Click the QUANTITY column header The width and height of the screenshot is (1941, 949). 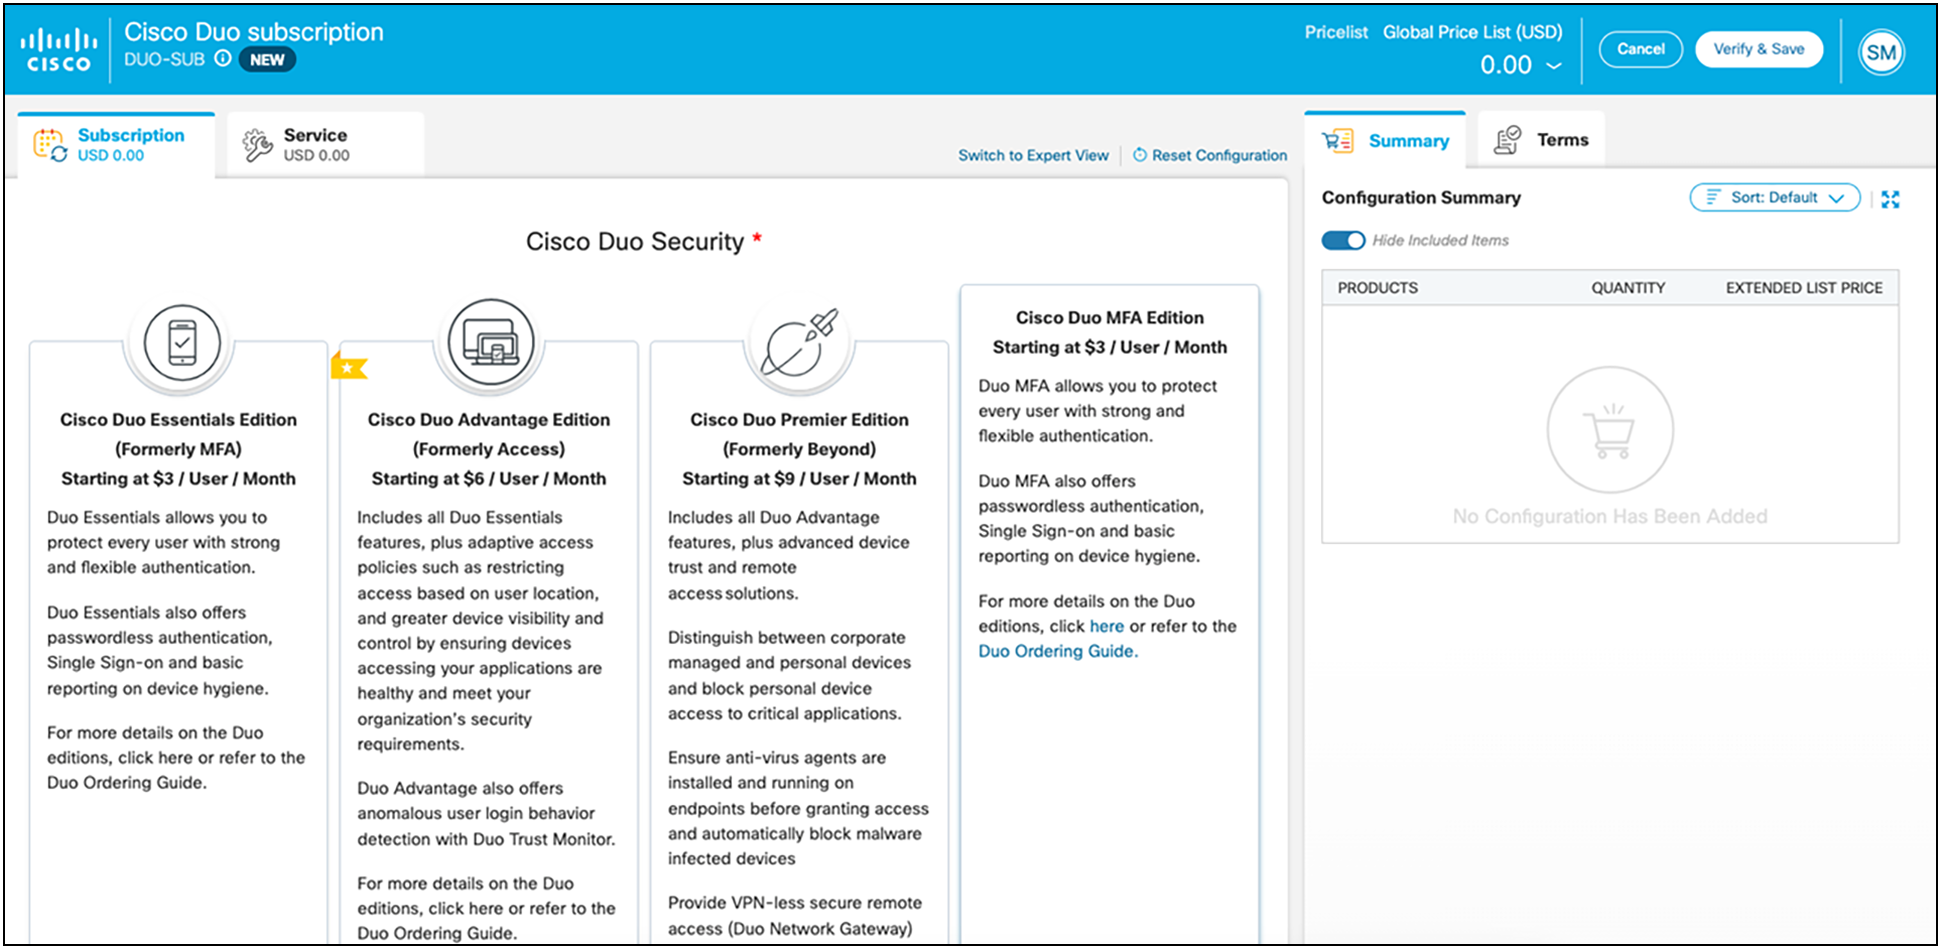pyautogui.click(x=1628, y=288)
